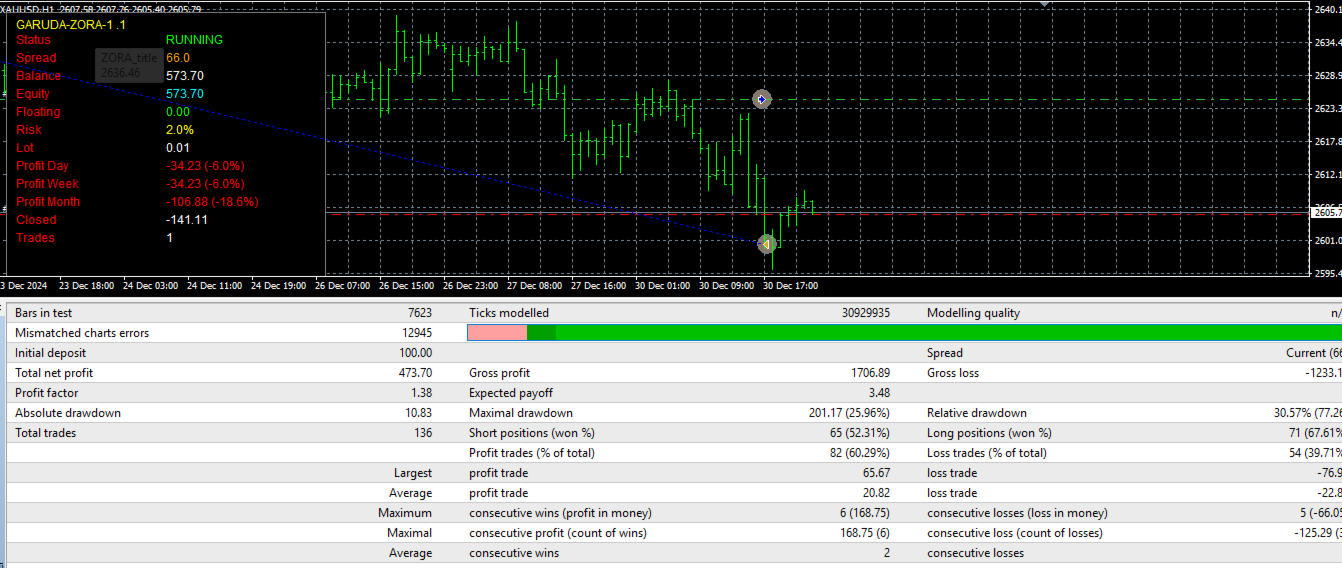Click the Maximal drawdown value 201.17 (25.96%)
Screen dimensions: 1342x568
(850, 413)
